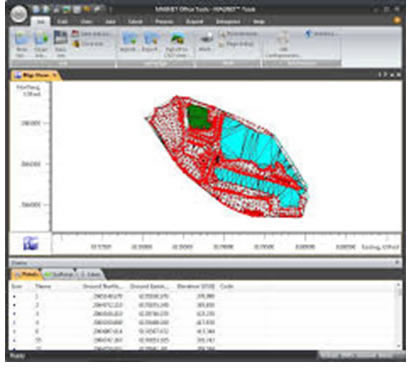
Task: Switch to the Edit ribbon tab
Action: click(x=62, y=22)
